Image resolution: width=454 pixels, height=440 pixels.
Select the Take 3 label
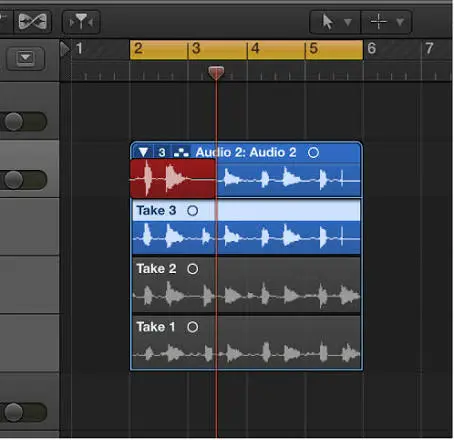156,210
